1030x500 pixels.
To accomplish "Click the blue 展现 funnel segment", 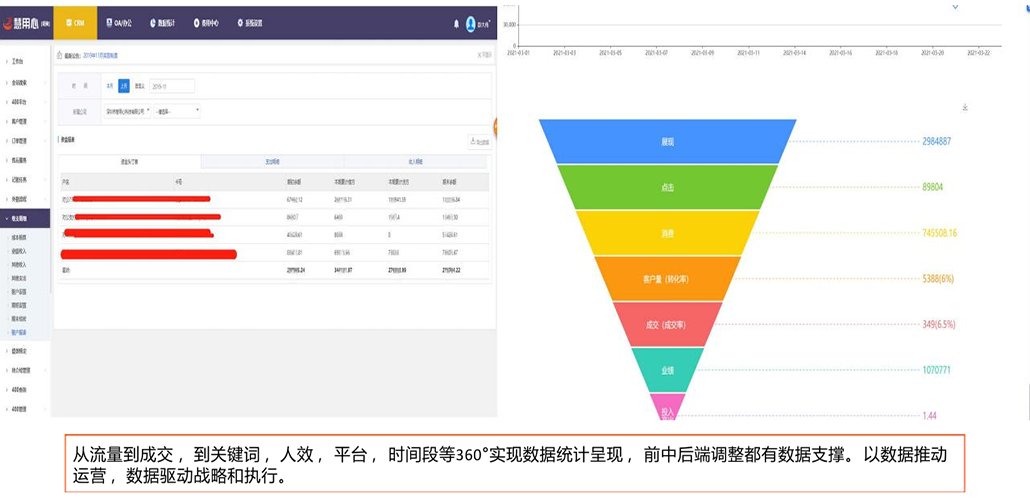I will click(667, 142).
